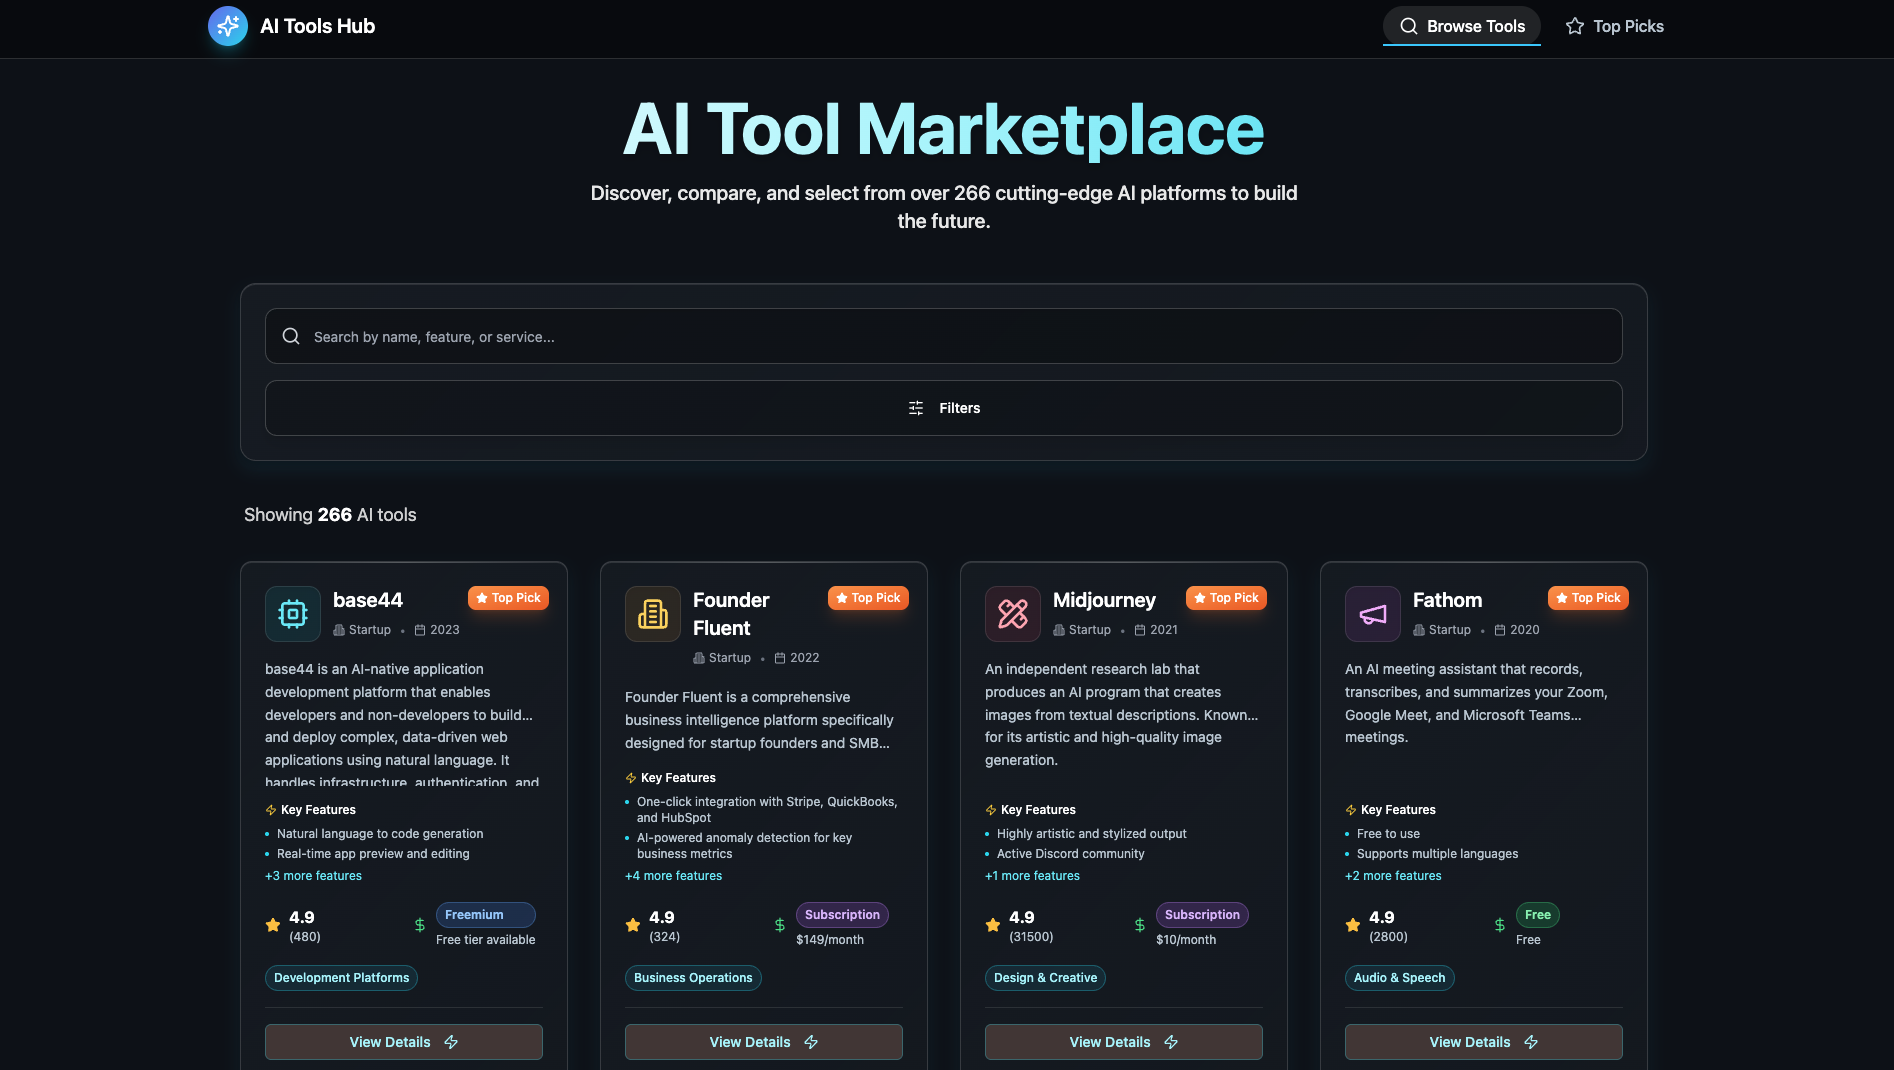
Task: Click the lightning icon in Fathom View Details
Action: coord(1531,1042)
